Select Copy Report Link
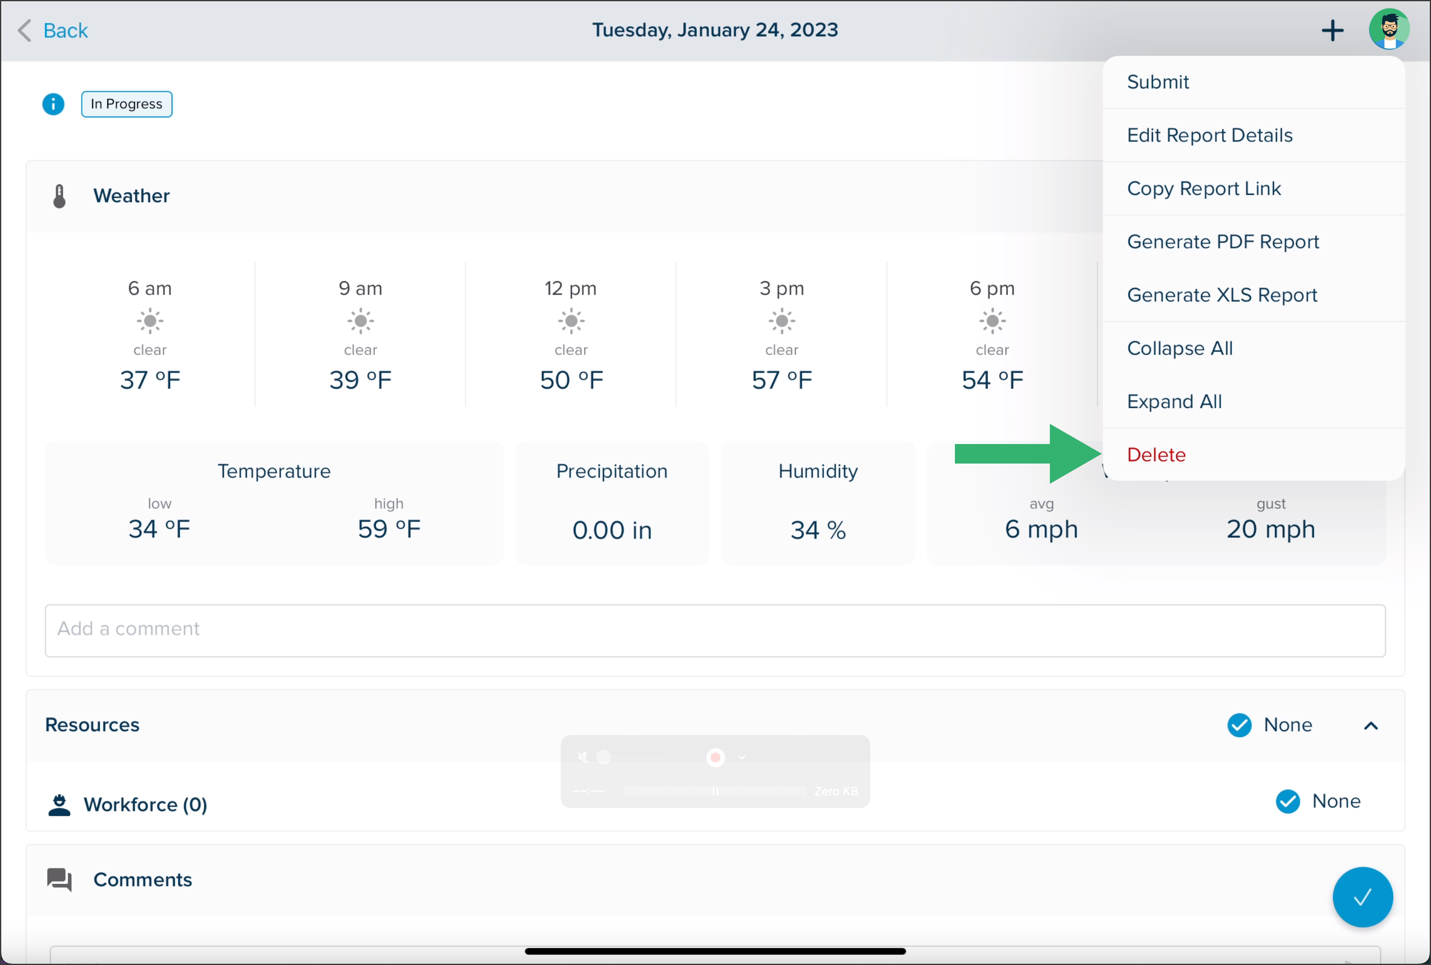Image resolution: width=1431 pixels, height=965 pixels. pos(1254,188)
